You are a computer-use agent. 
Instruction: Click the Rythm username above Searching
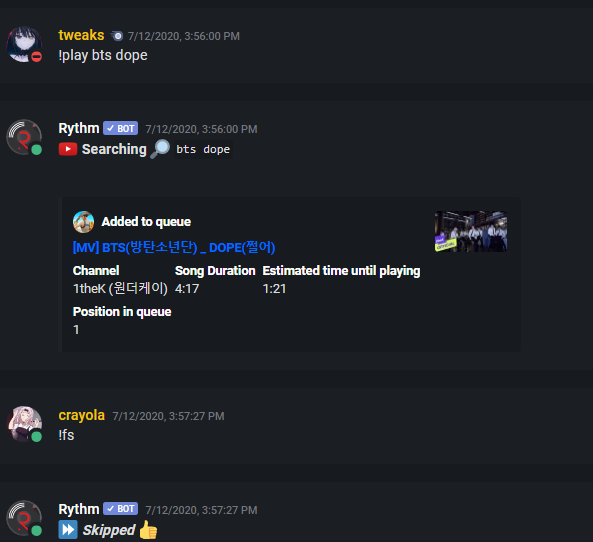tap(79, 128)
